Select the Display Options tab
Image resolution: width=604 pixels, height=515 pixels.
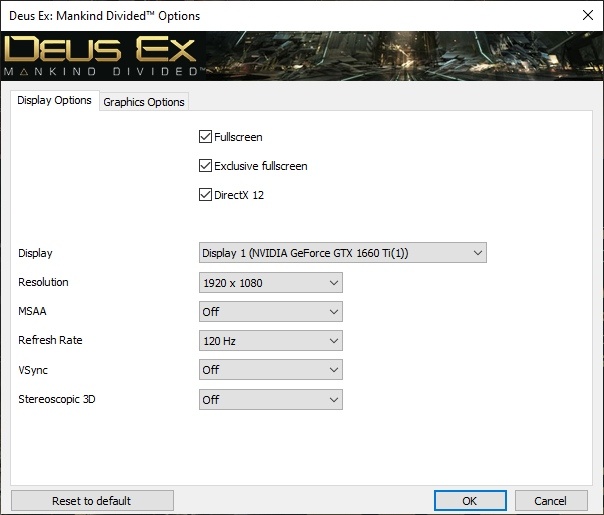(55, 101)
